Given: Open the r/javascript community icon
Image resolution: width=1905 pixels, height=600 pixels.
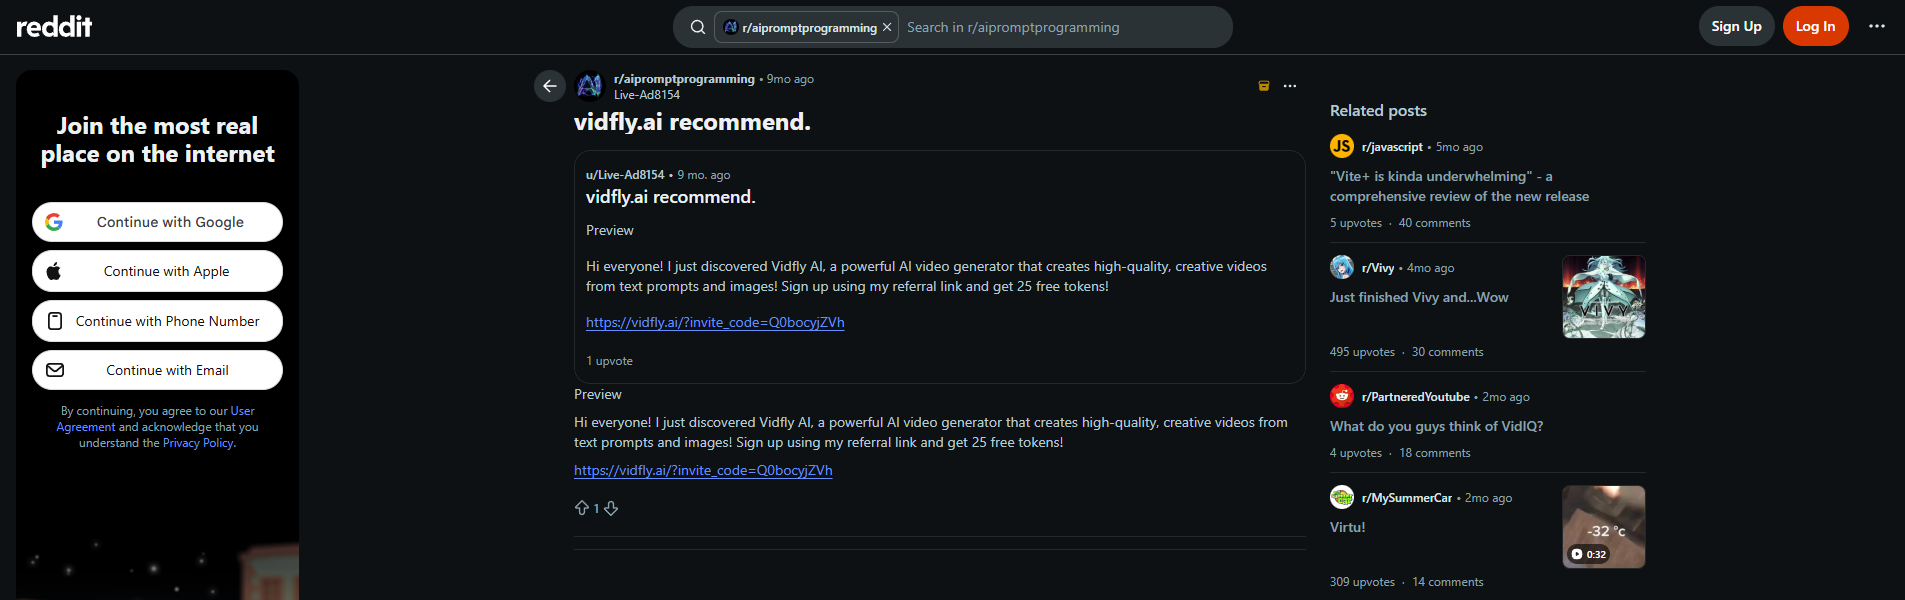Looking at the screenshot, I should point(1342,146).
